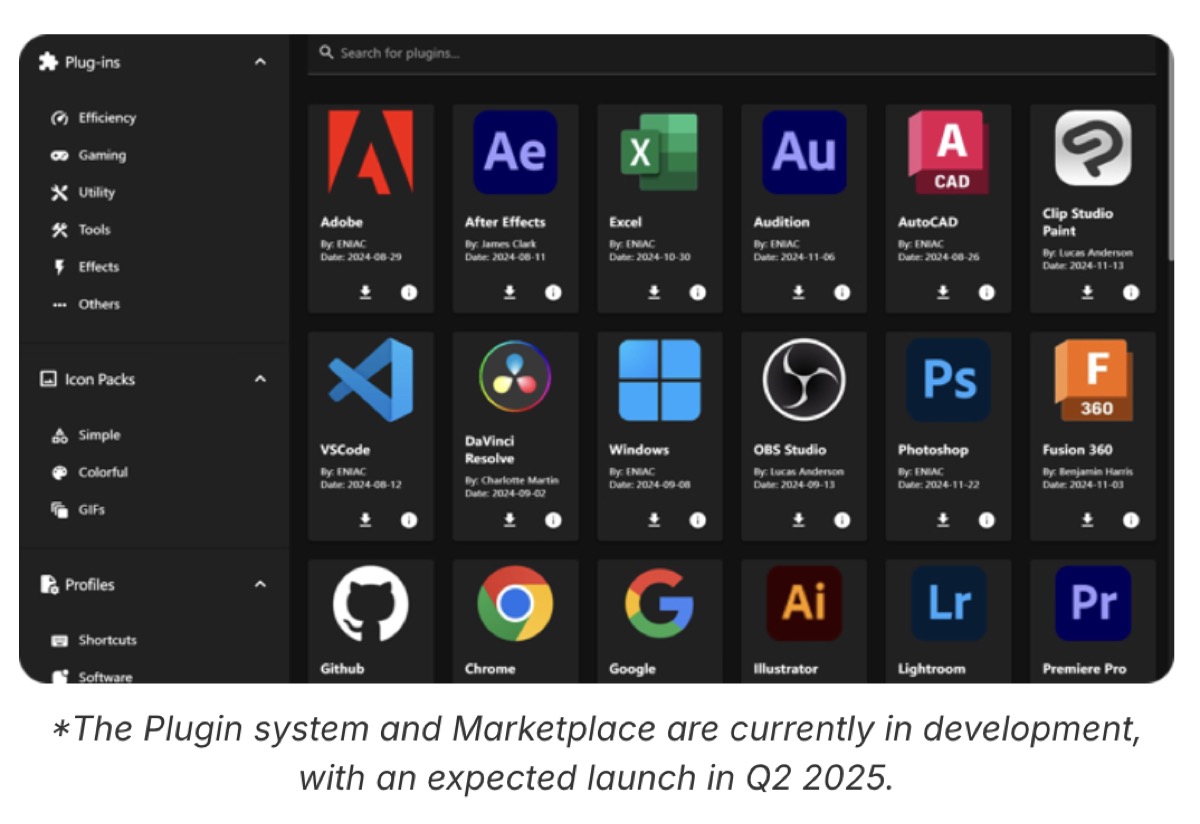
Task: Click info icon on OBS Studio card
Action: click(842, 520)
